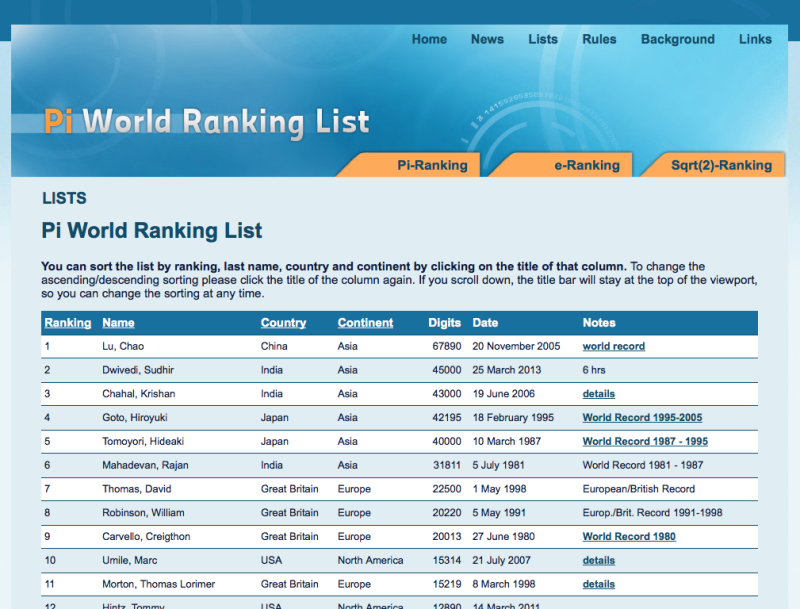The width and height of the screenshot is (800, 609).
Task: View details for Chahal, Krishan
Action: tap(598, 394)
